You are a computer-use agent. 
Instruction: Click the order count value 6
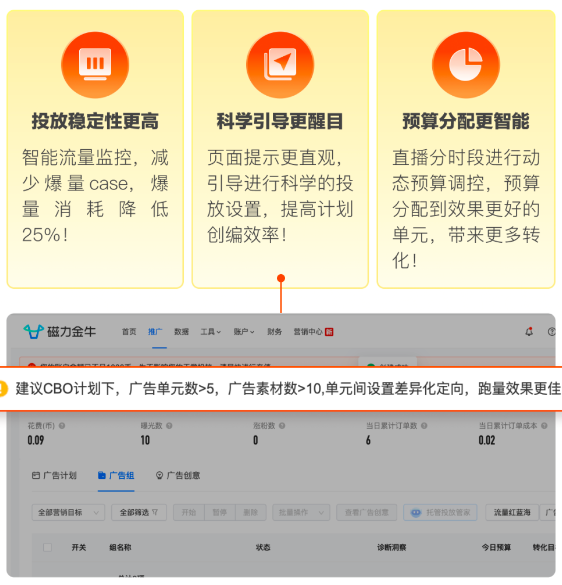(x=368, y=440)
